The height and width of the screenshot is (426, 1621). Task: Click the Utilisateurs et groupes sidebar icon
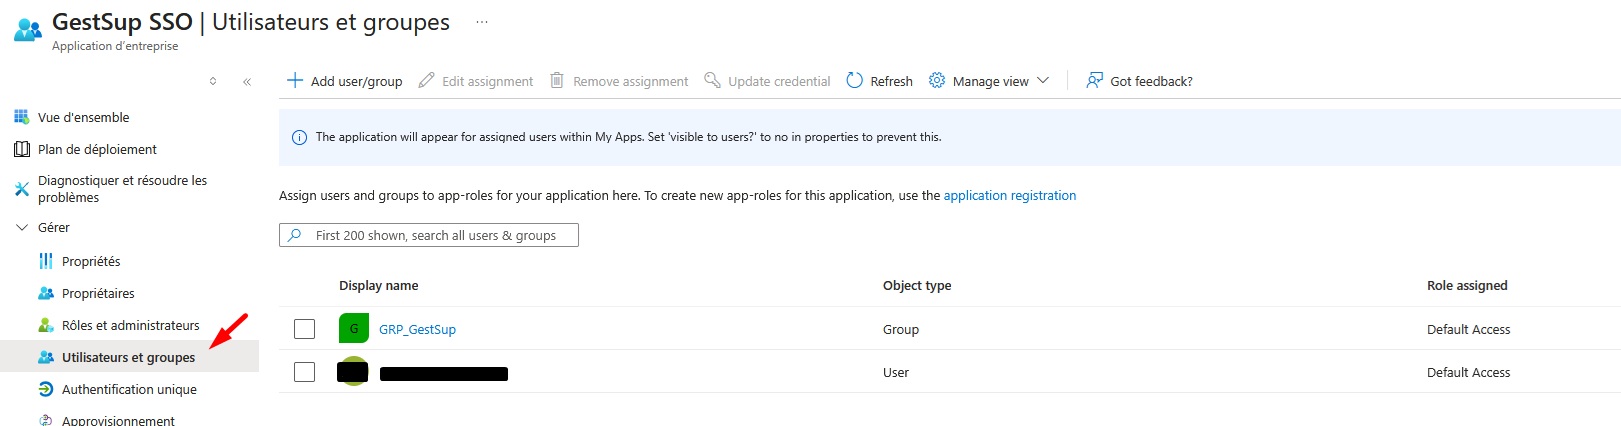coord(46,357)
